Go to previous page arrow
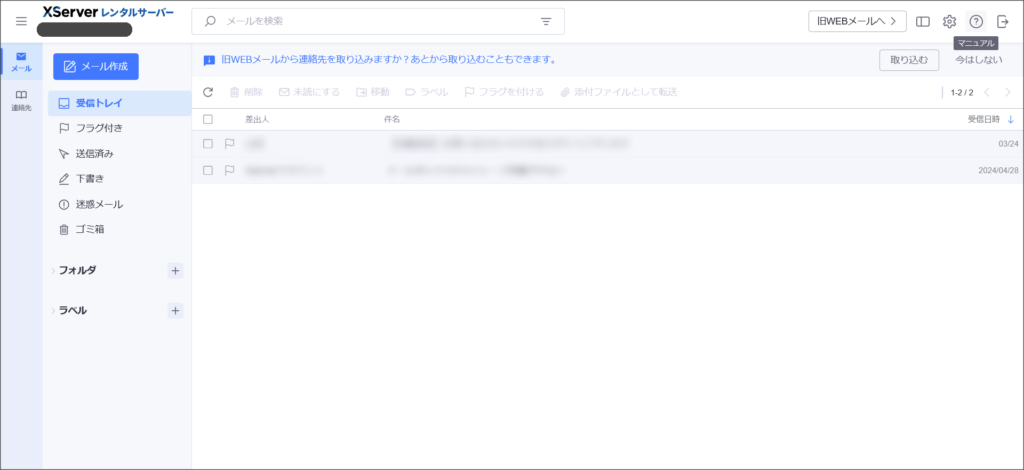The width and height of the screenshot is (1024, 470). 987,92
